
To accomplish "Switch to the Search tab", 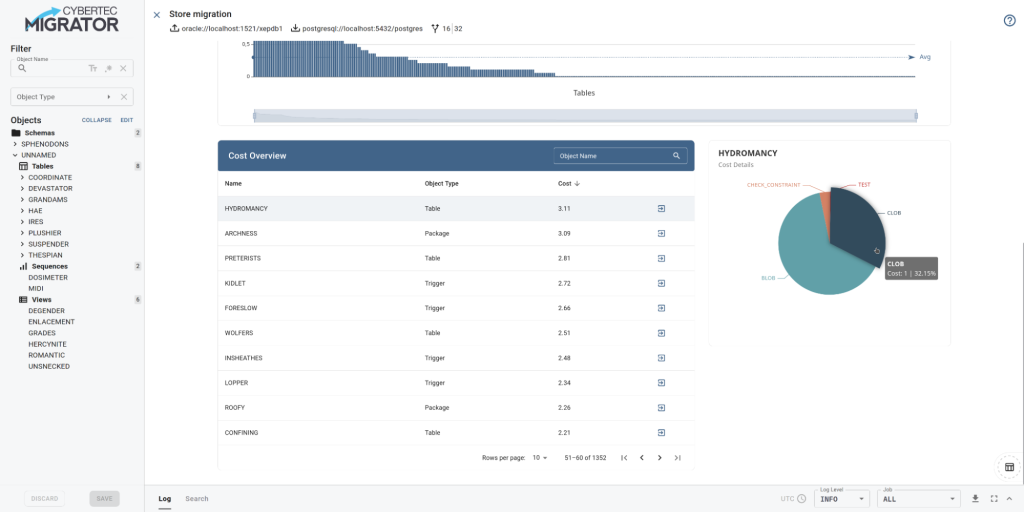I will [196, 498].
